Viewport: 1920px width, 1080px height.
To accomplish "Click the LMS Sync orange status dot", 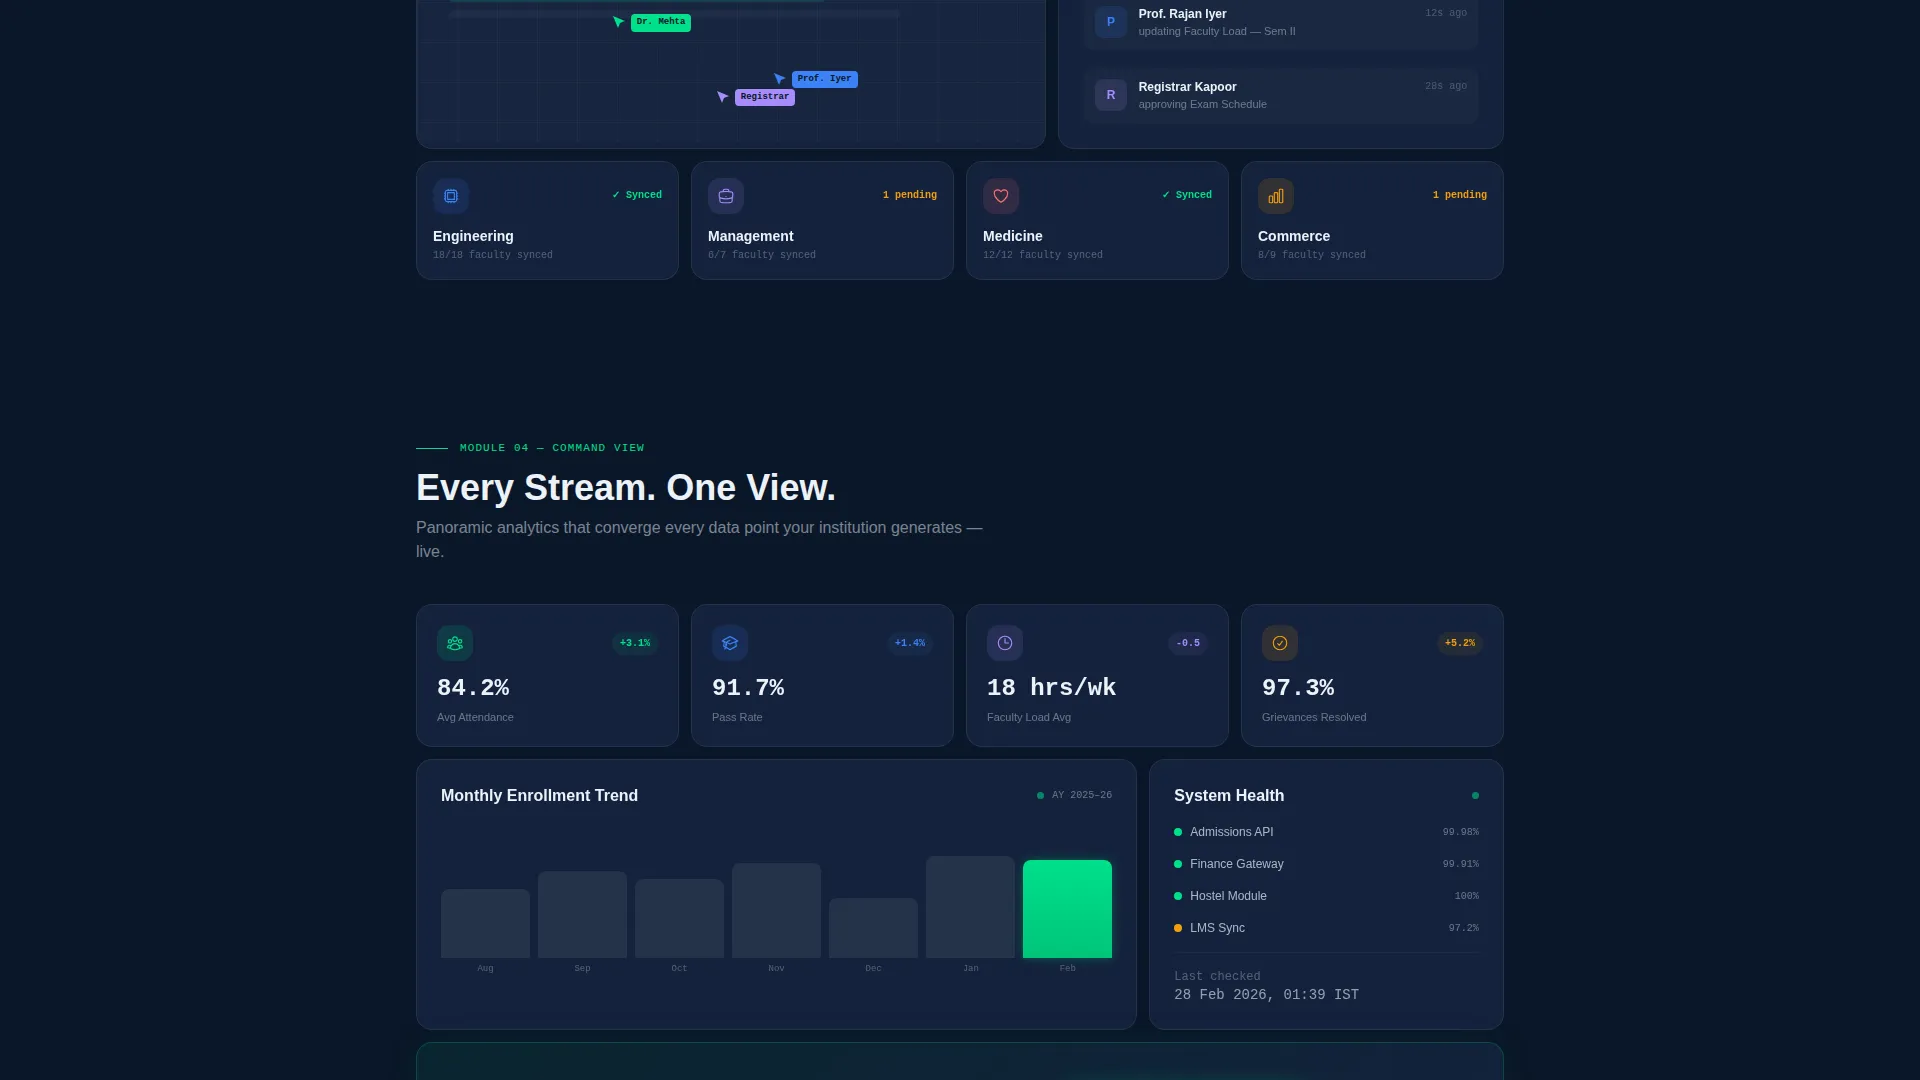I will pos(1178,928).
